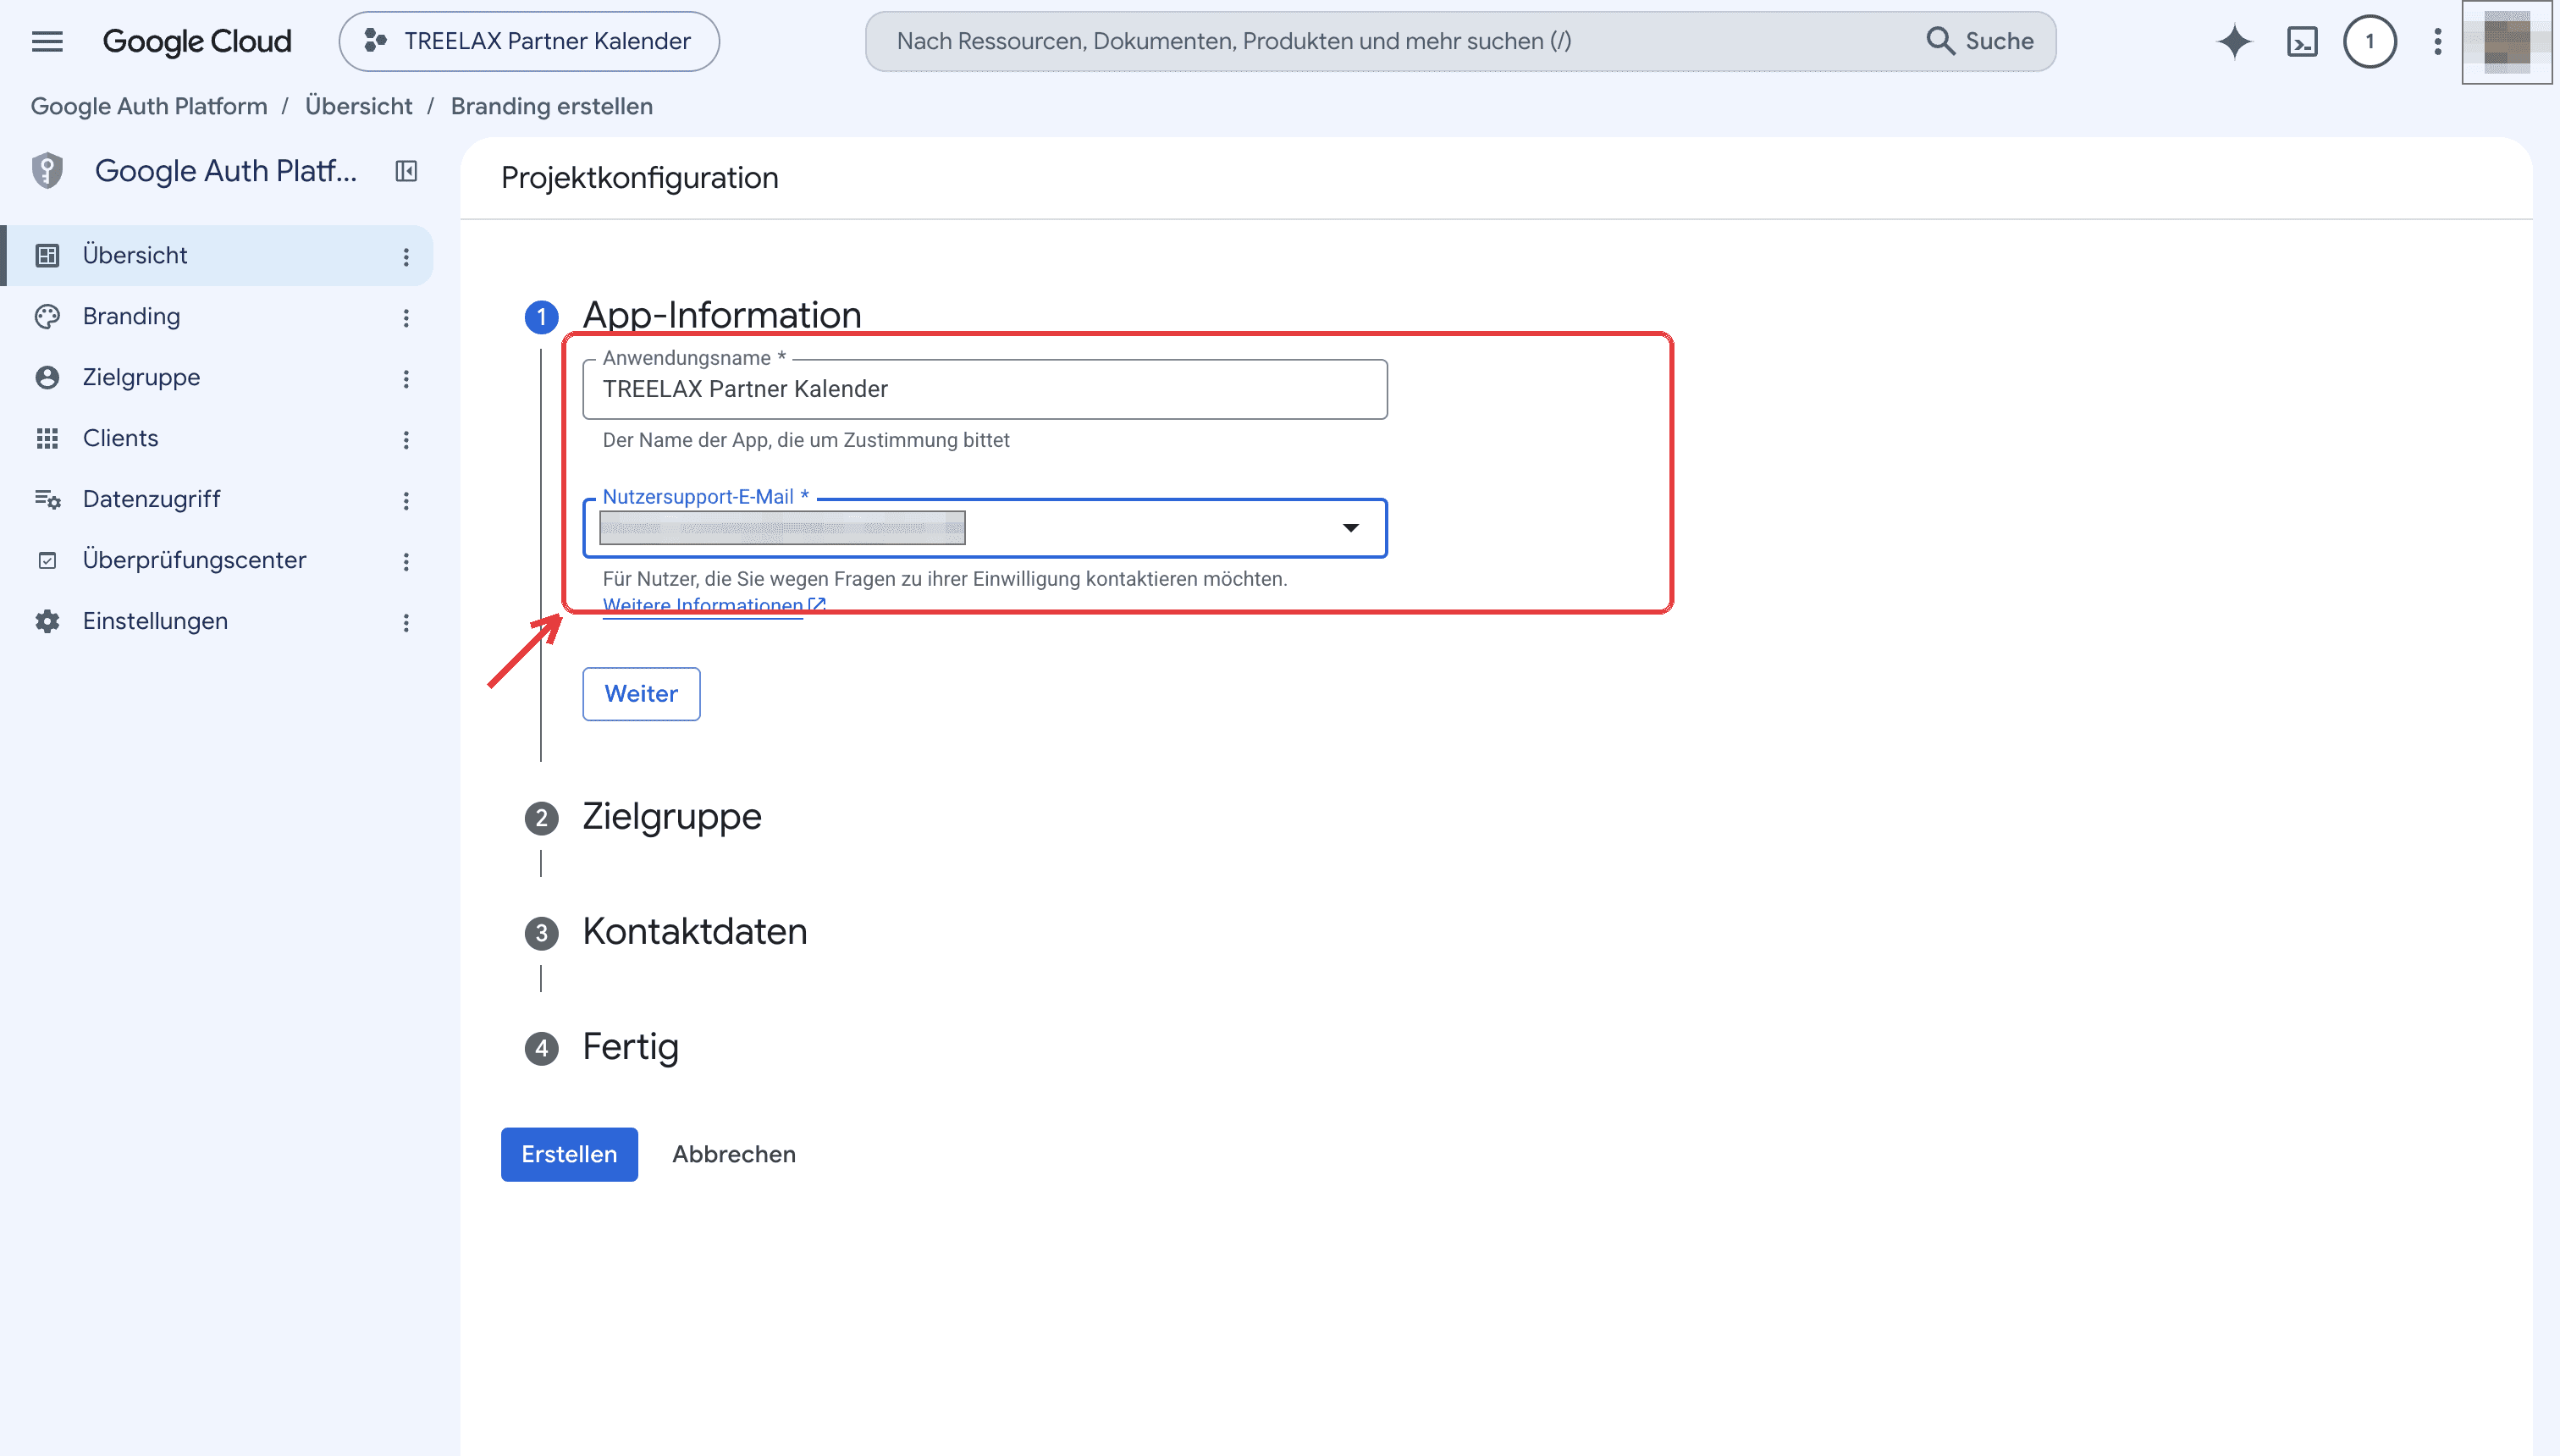The width and height of the screenshot is (2560, 1456).
Task: Open more options for Datenzugriff
Action: pyautogui.click(x=406, y=501)
